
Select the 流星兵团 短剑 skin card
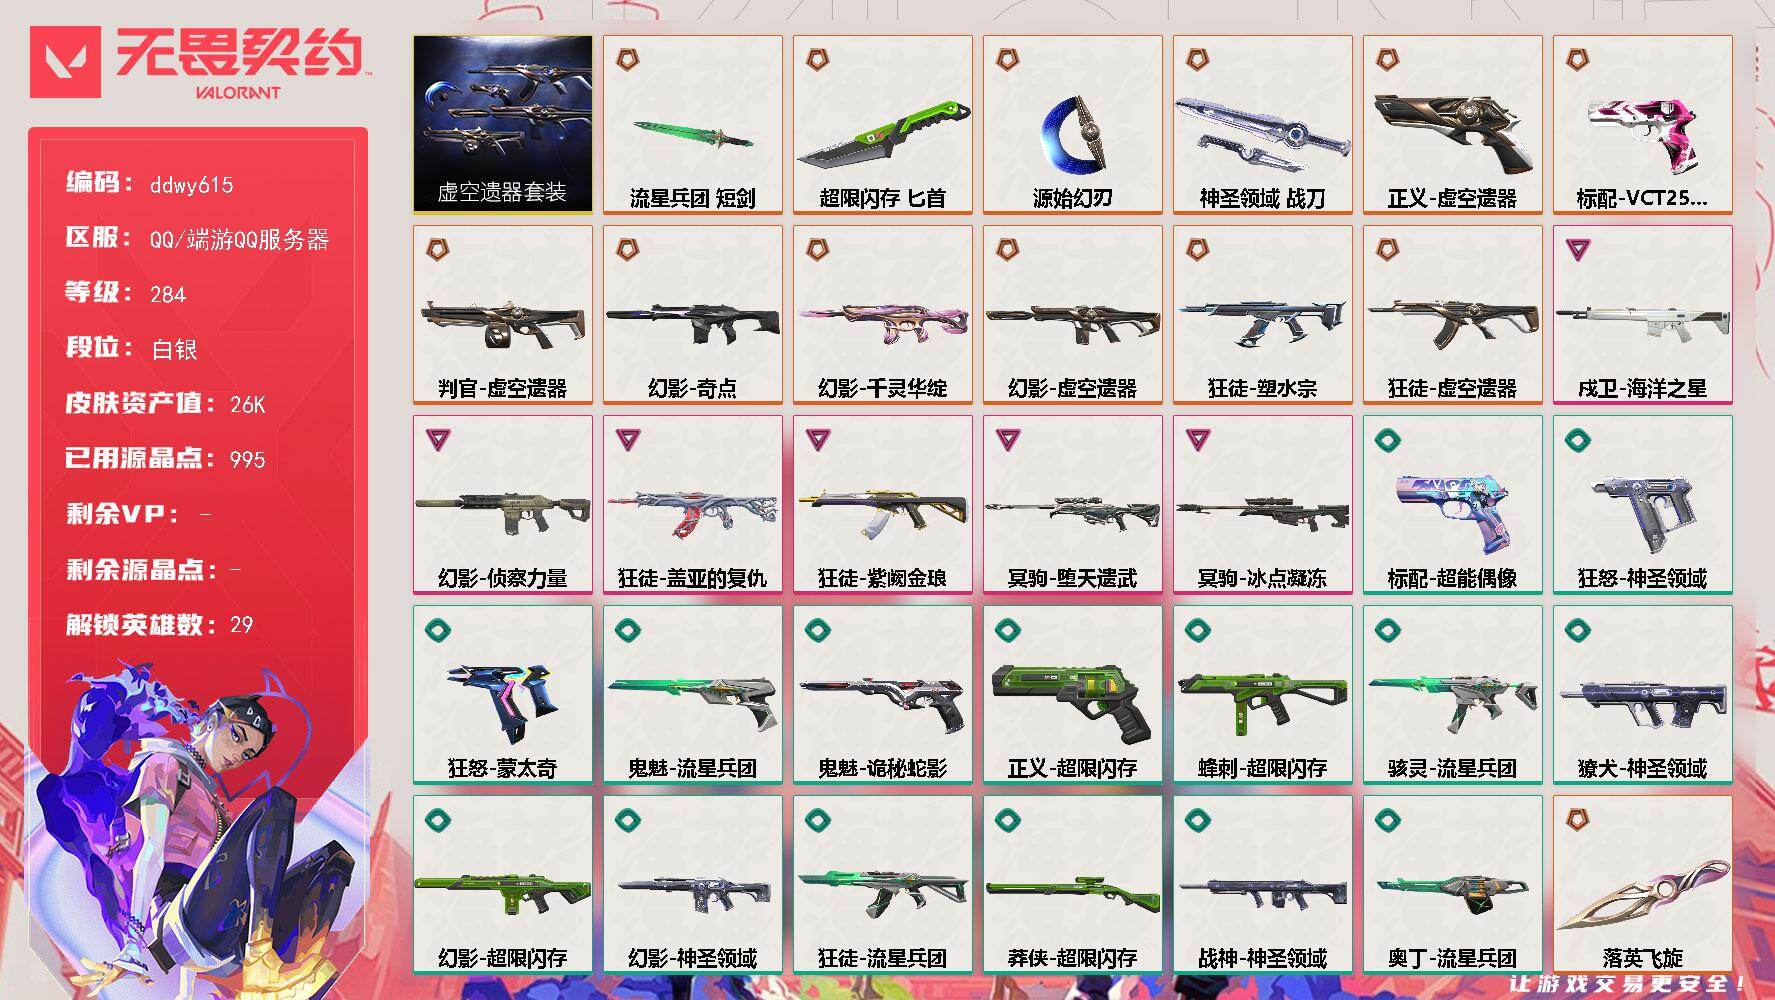click(x=692, y=125)
